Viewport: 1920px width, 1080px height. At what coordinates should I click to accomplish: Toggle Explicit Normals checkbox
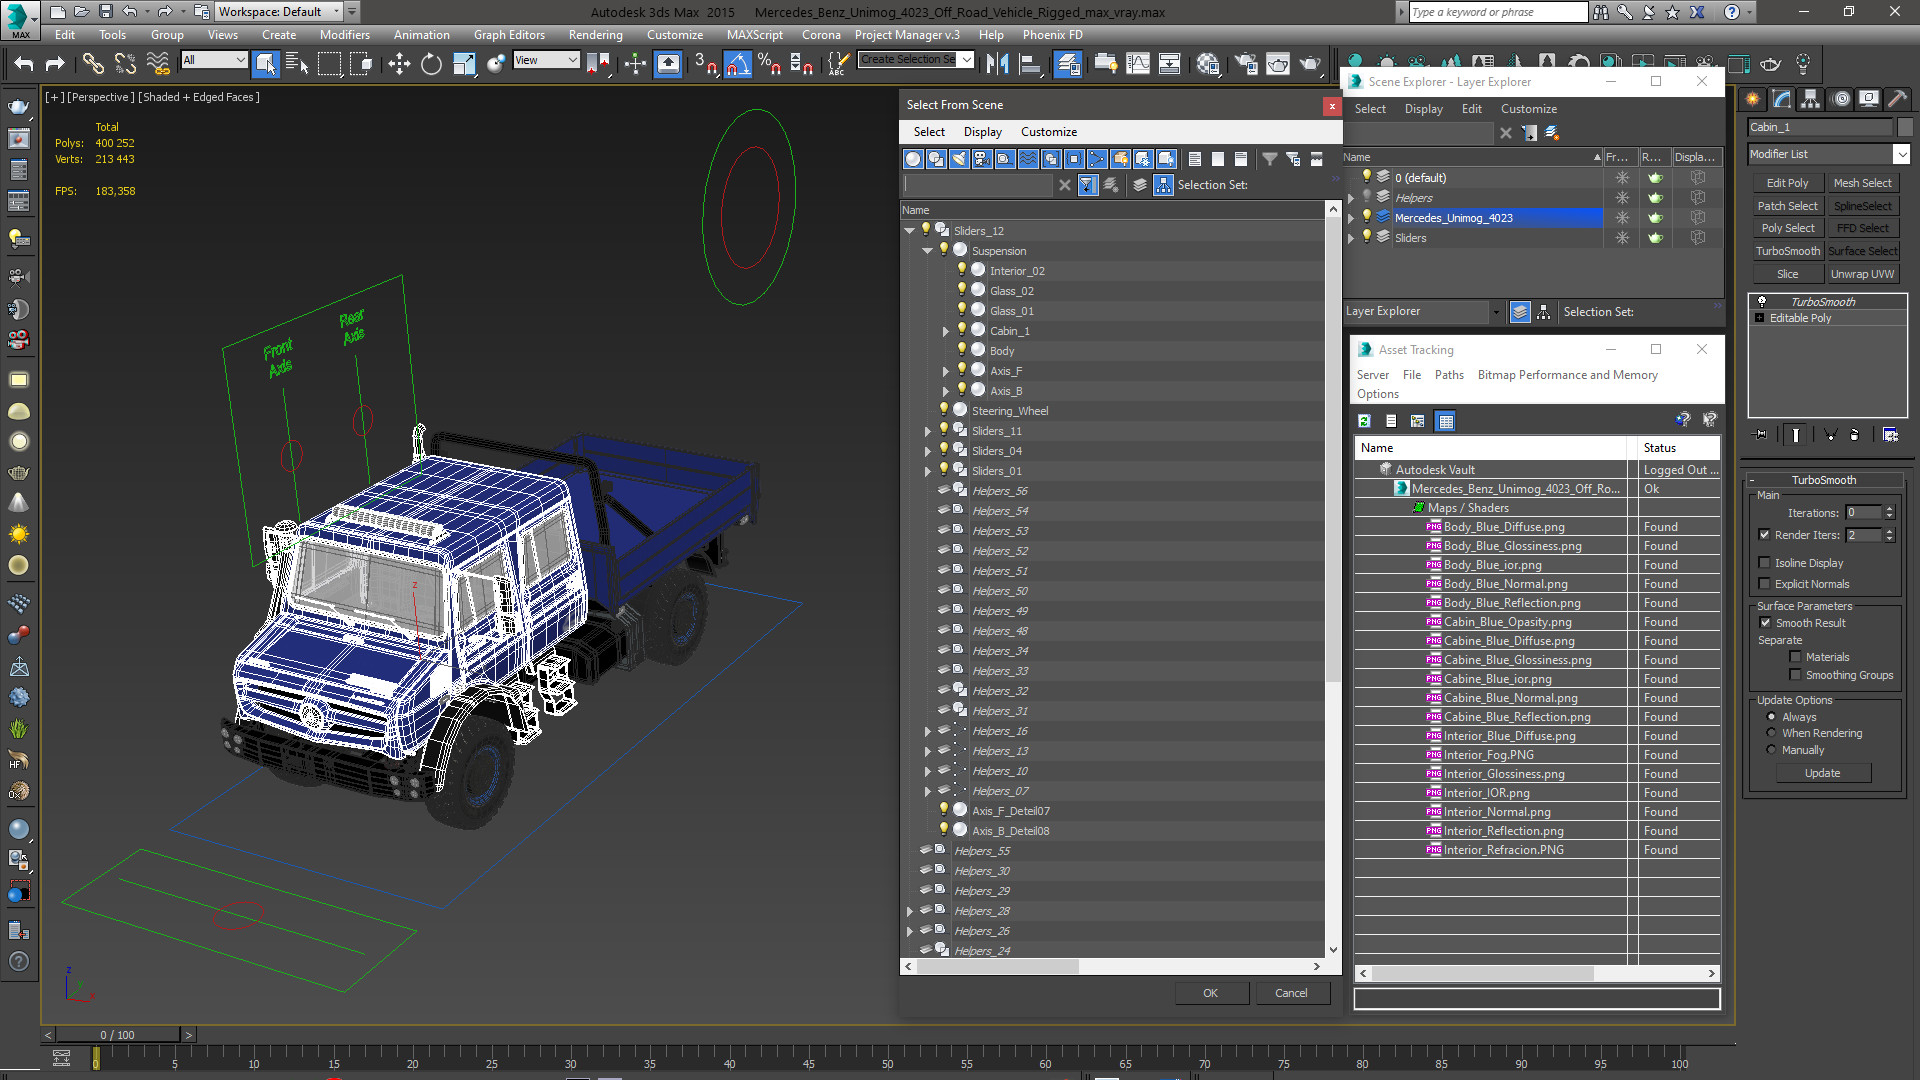1764,584
